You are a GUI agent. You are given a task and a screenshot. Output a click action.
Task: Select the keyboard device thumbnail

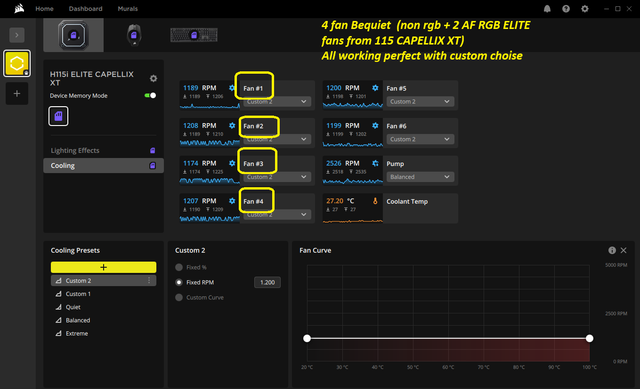point(194,35)
